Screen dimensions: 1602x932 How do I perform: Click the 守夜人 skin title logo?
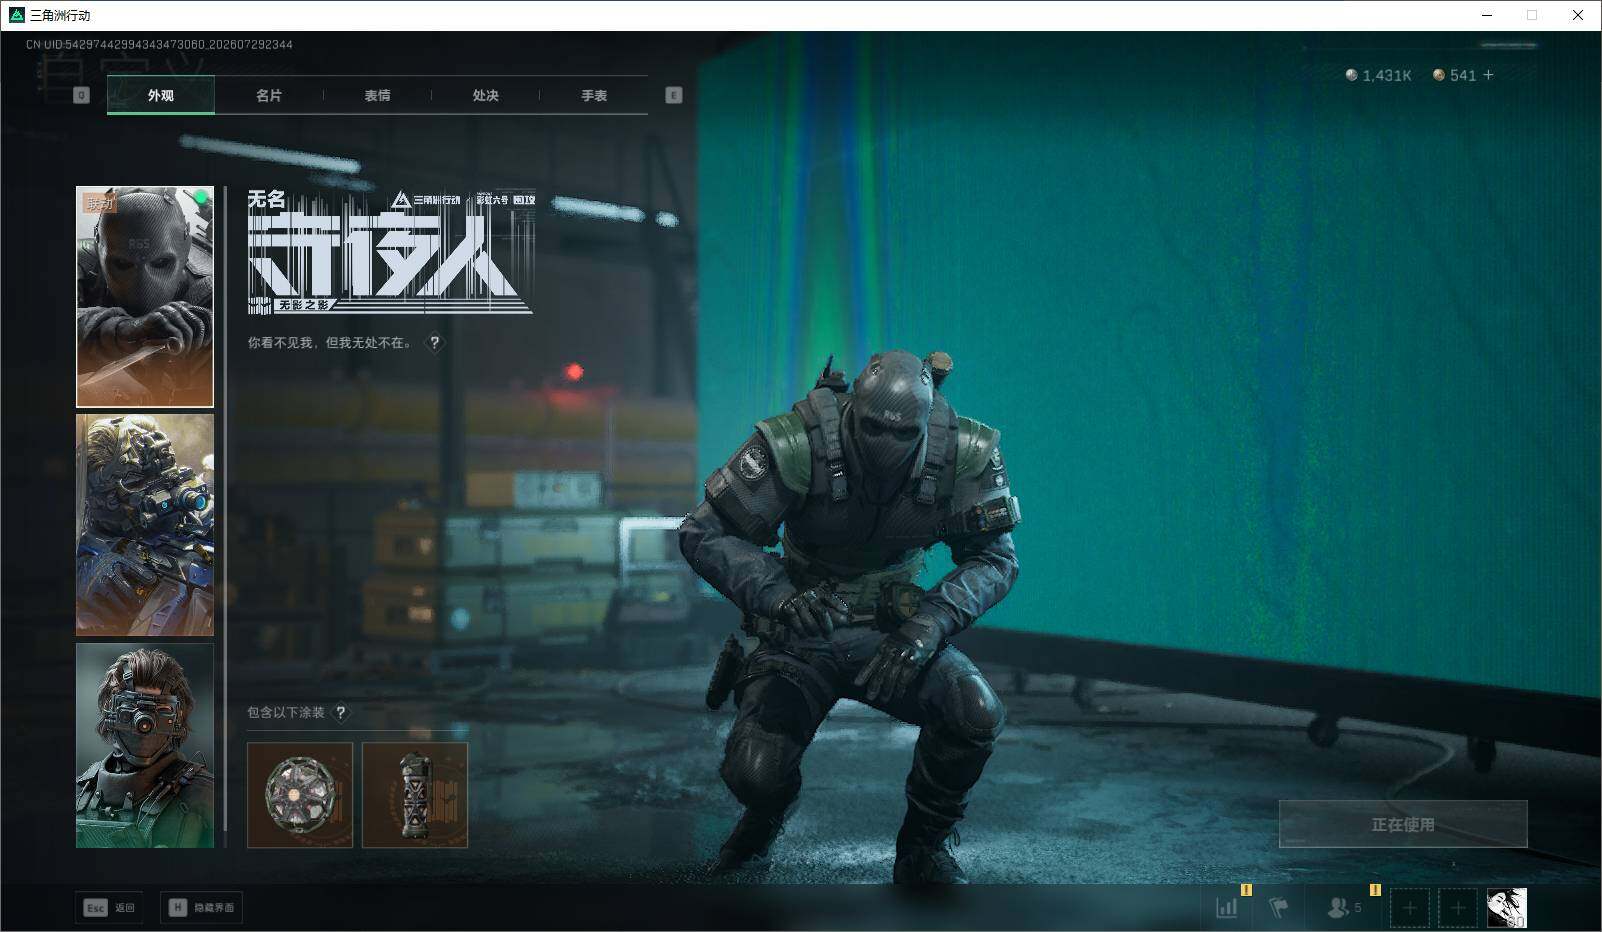click(391, 251)
